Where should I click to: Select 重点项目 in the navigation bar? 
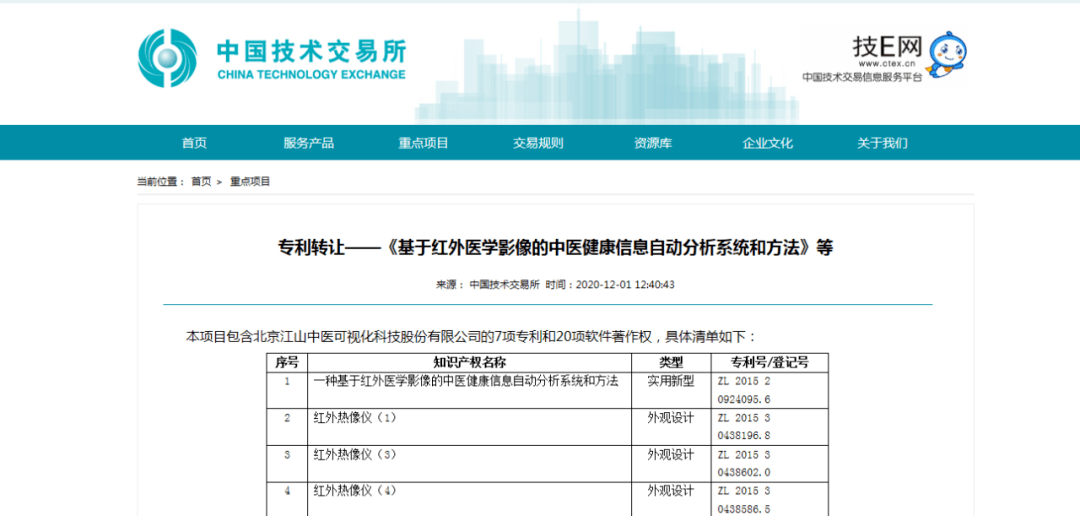pyautogui.click(x=423, y=143)
